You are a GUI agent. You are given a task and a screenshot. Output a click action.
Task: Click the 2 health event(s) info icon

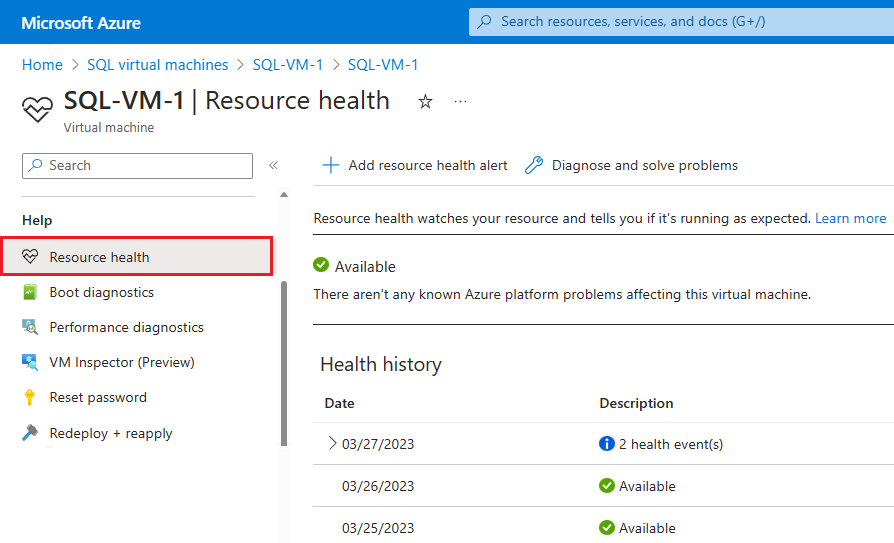(x=606, y=444)
